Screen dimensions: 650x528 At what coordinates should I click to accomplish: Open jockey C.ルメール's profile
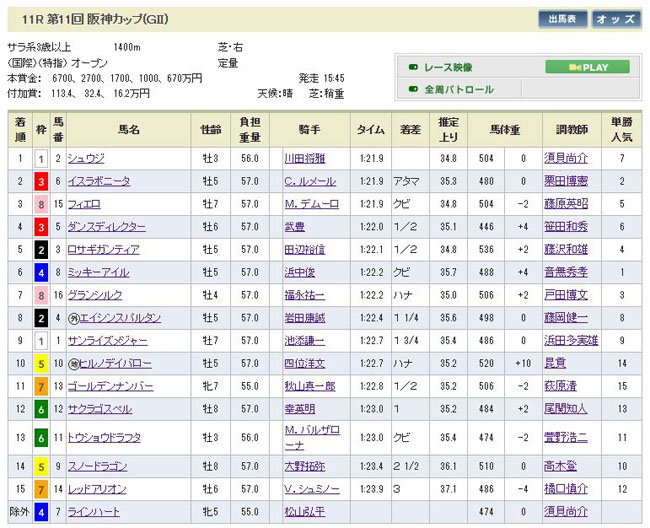point(309,181)
